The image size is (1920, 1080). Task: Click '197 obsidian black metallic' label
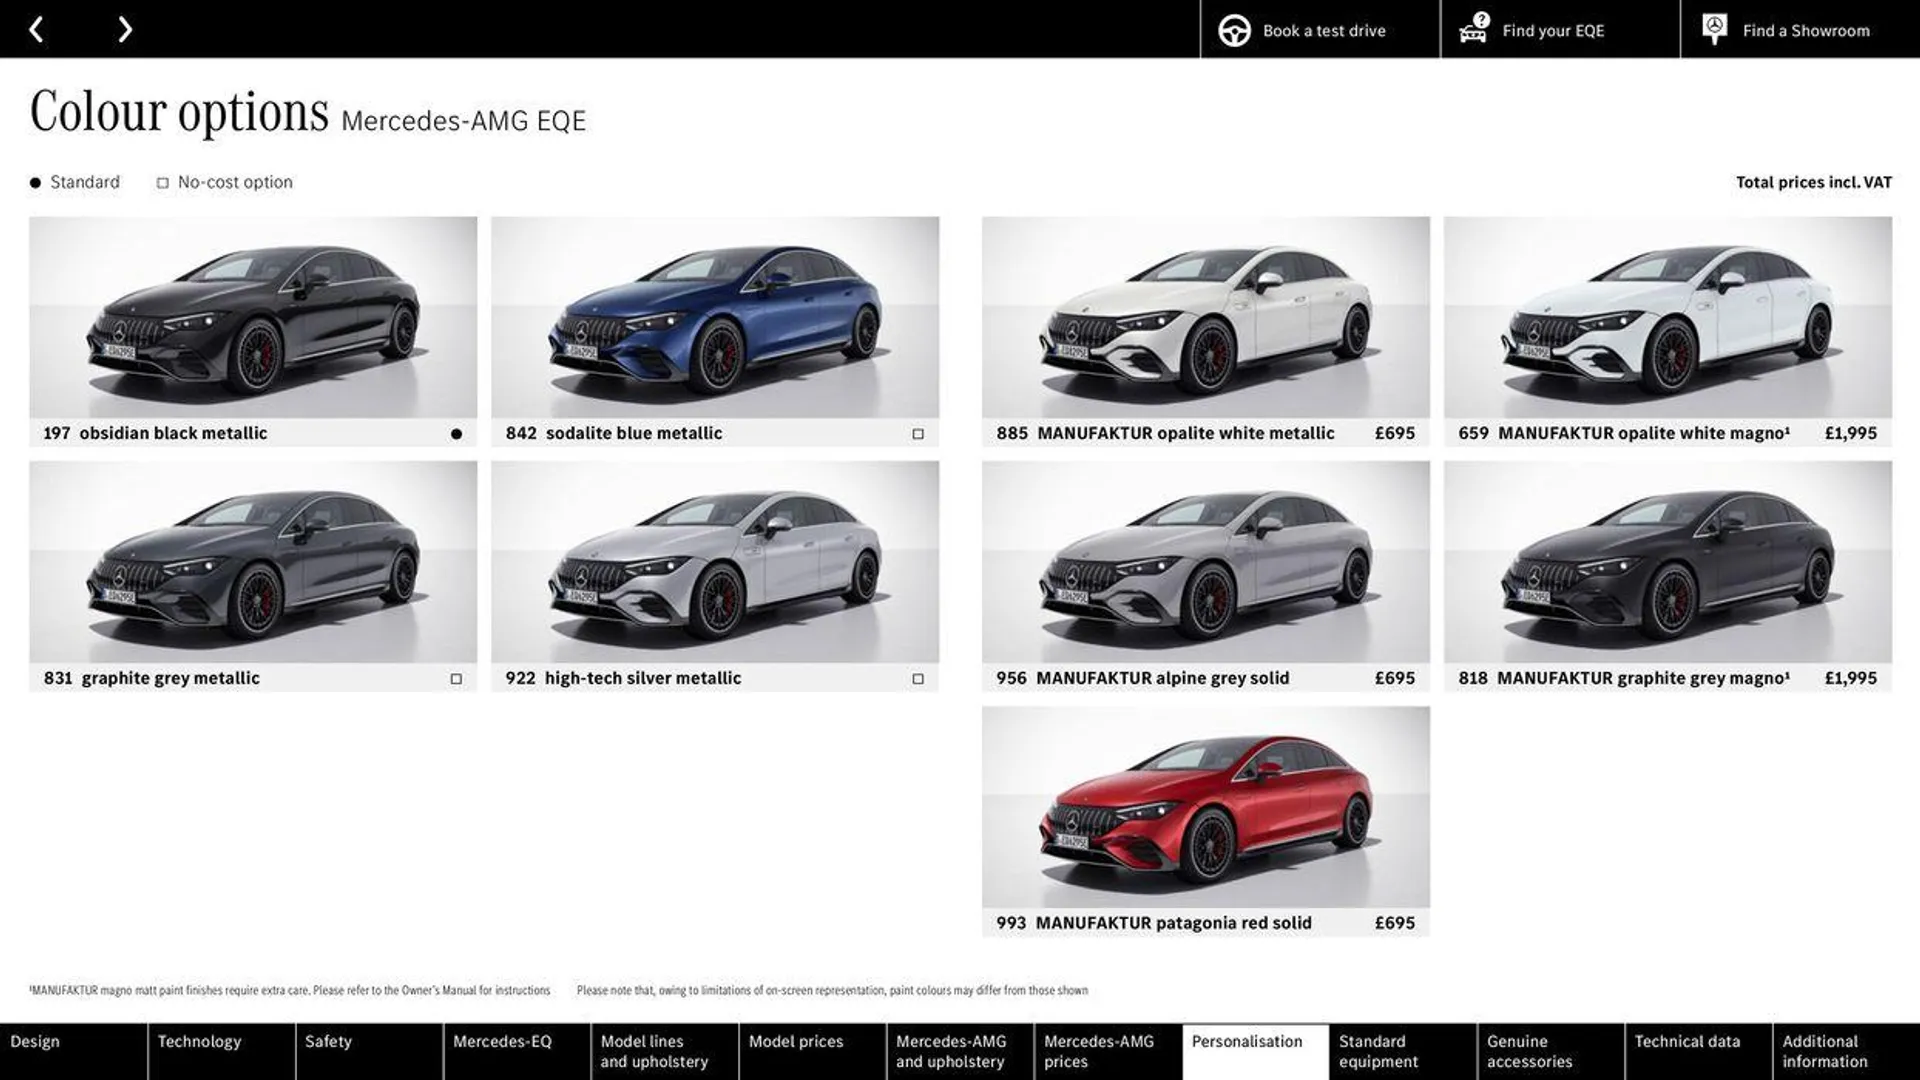pyautogui.click(x=155, y=433)
